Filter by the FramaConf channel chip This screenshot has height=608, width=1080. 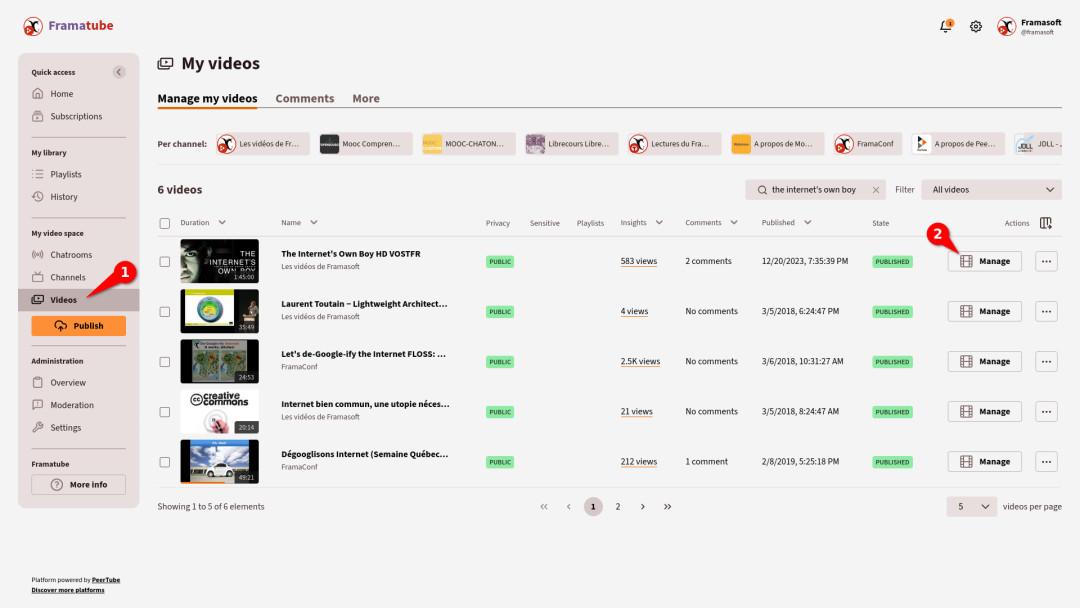coord(870,144)
